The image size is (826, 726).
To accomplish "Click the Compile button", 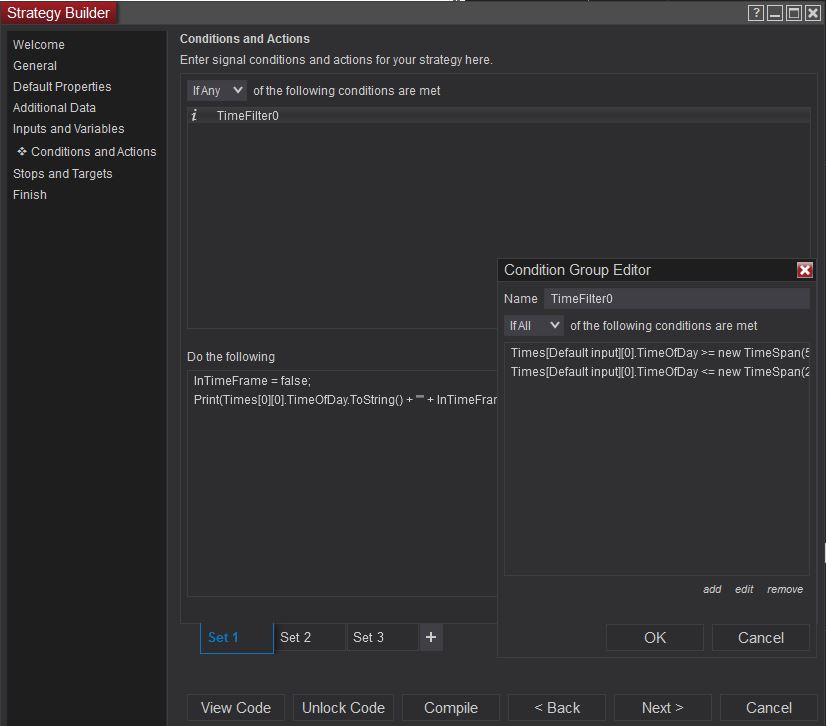I will [451, 707].
